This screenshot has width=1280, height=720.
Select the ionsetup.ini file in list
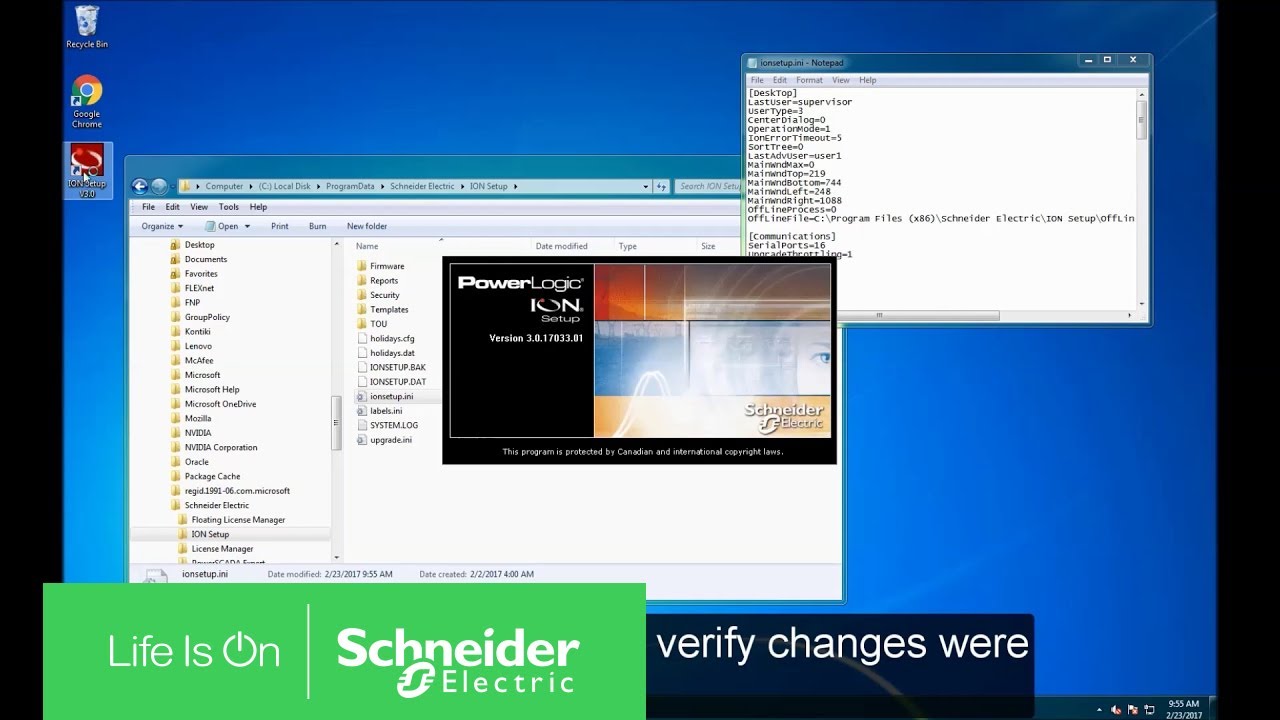pyautogui.click(x=385, y=396)
